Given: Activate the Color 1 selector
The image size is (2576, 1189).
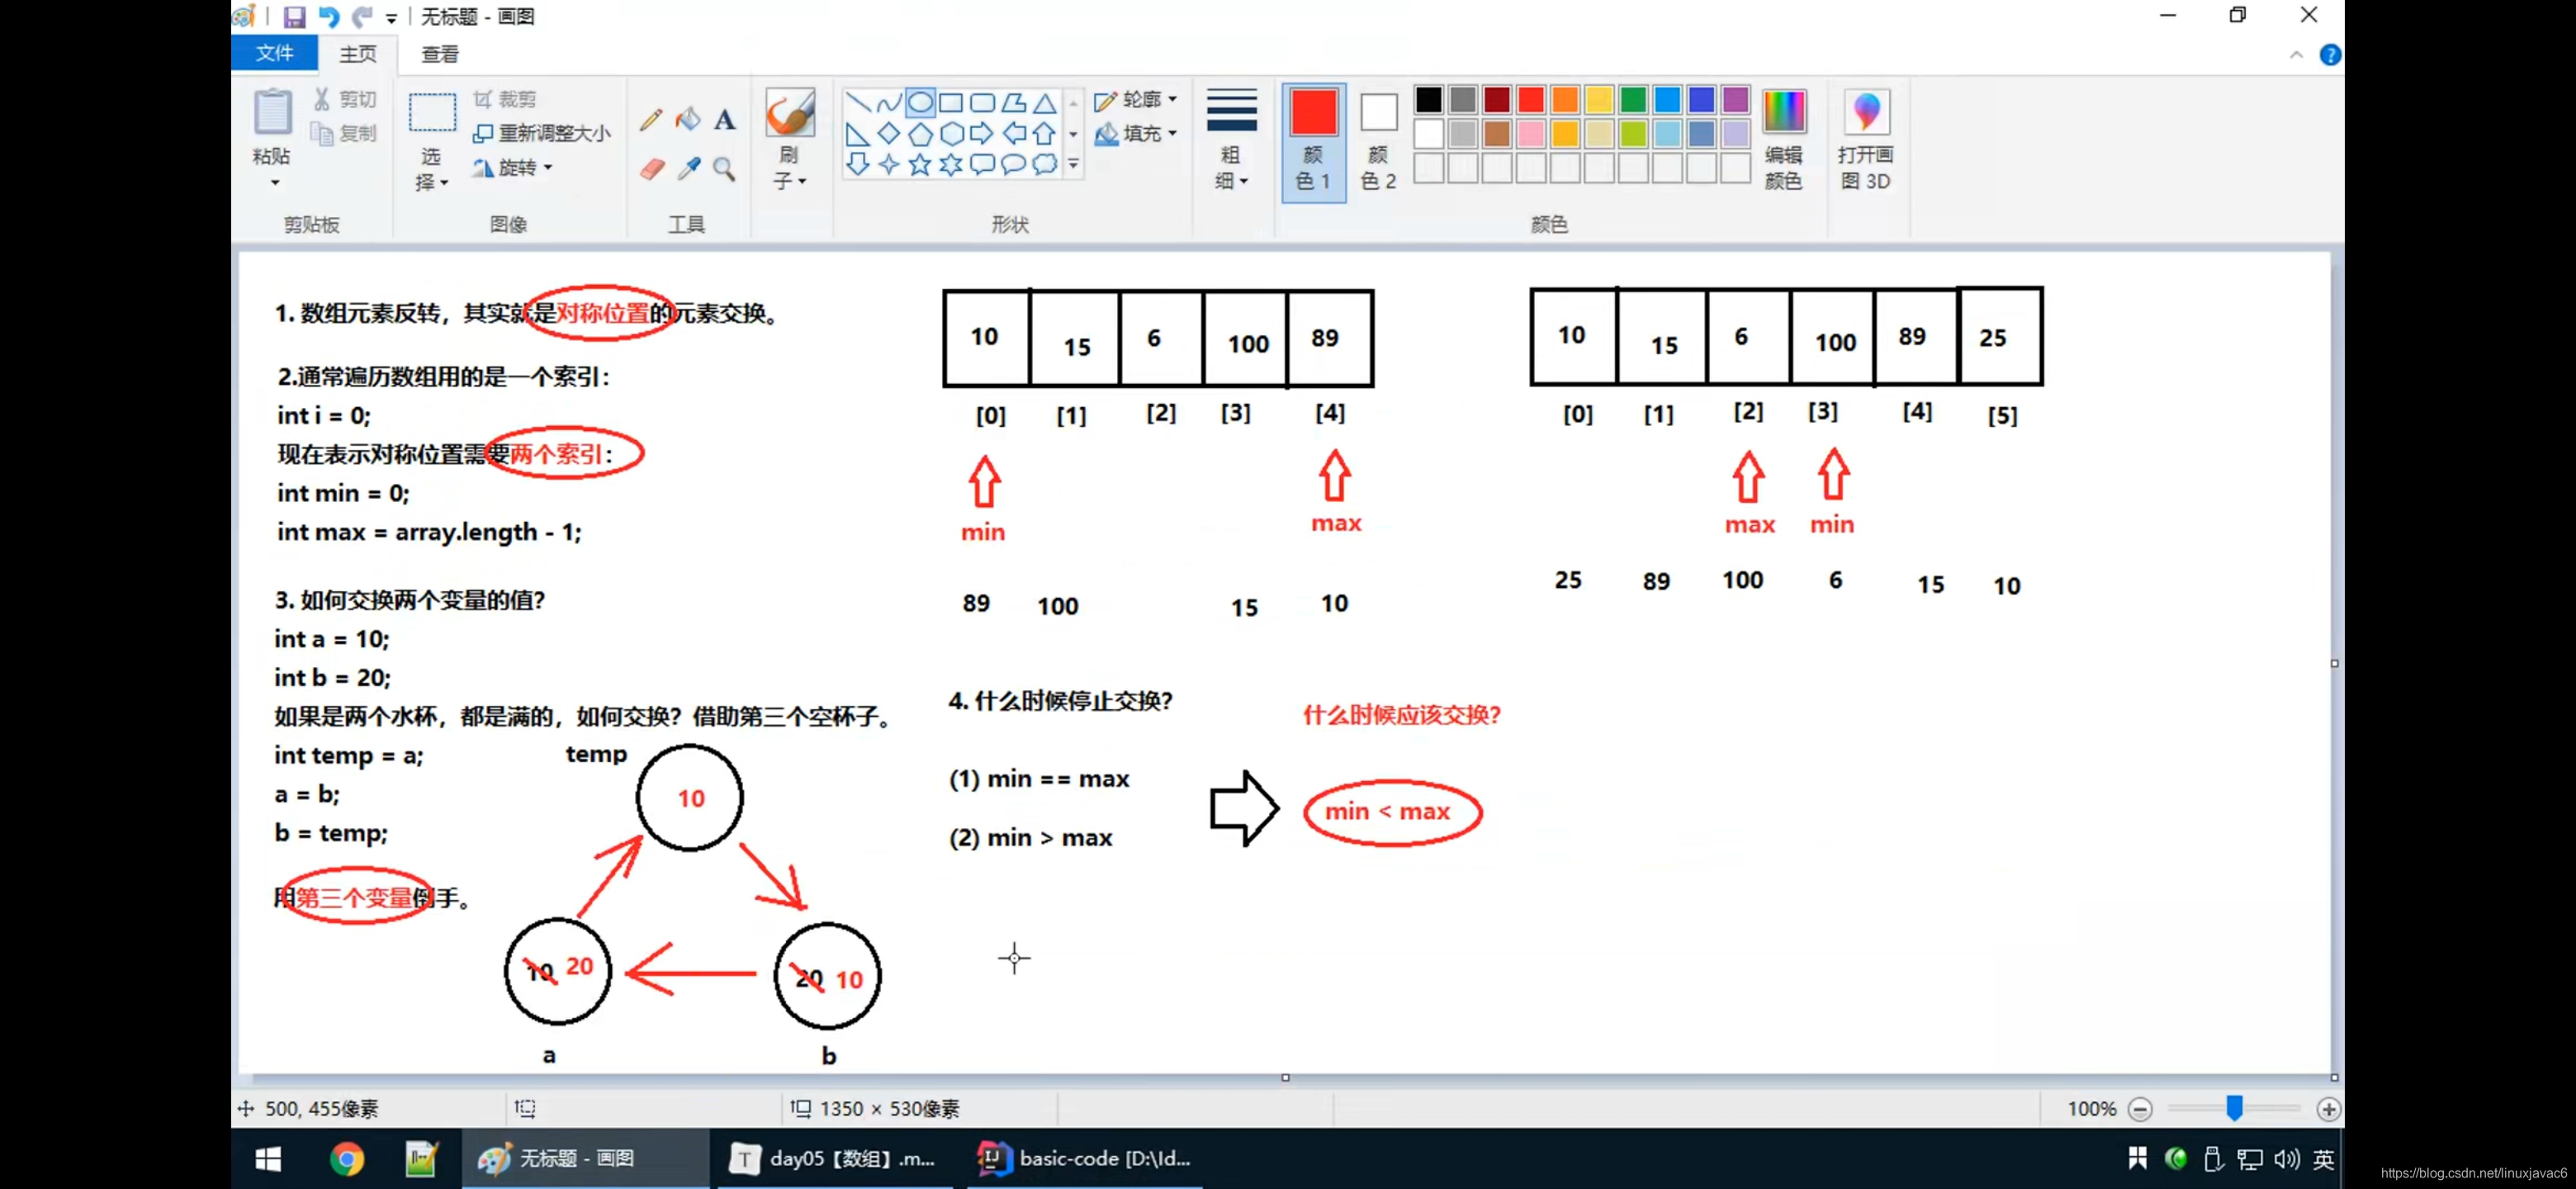Looking at the screenshot, I should 1313,139.
